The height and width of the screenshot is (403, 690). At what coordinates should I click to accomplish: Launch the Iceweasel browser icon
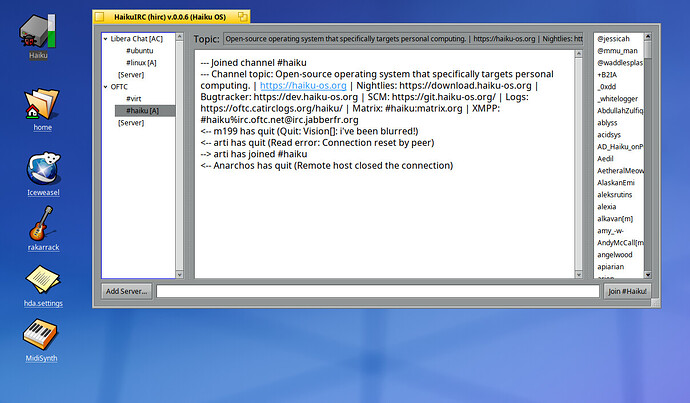point(43,170)
